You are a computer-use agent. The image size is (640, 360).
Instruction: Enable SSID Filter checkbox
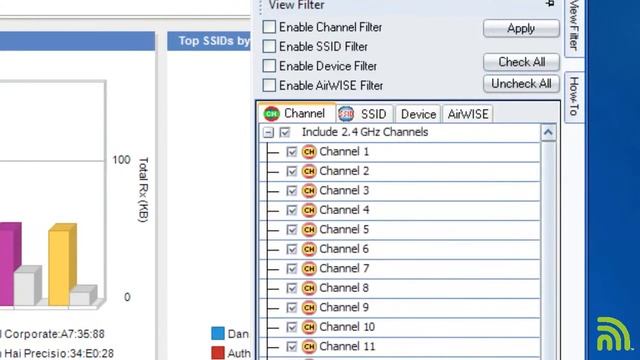pyautogui.click(x=269, y=46)
